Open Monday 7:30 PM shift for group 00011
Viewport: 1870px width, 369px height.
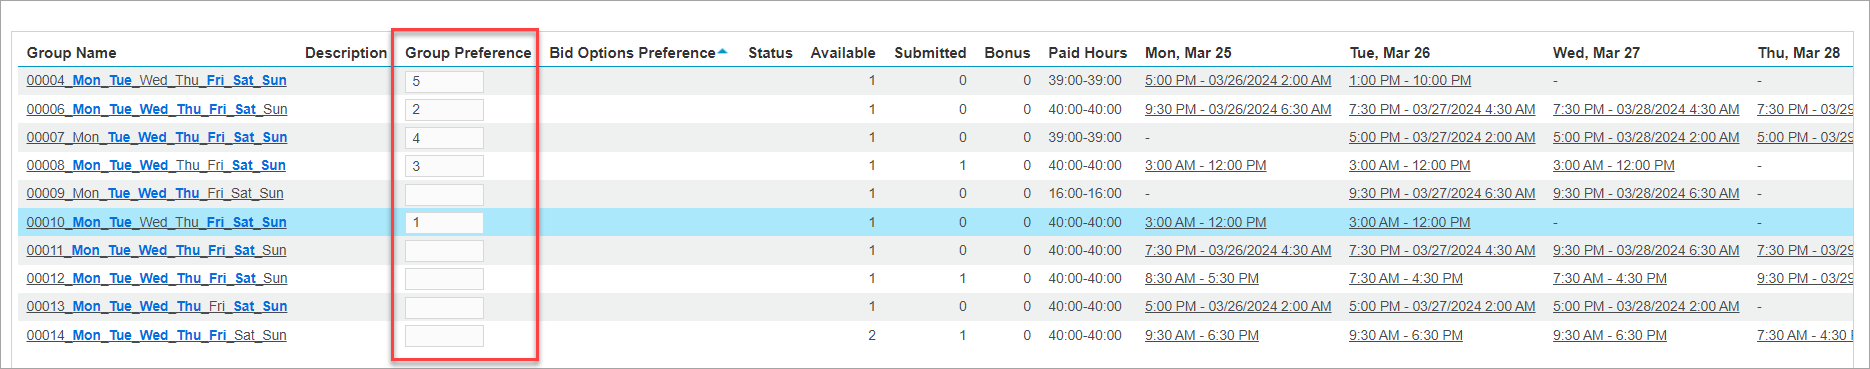1238,250
